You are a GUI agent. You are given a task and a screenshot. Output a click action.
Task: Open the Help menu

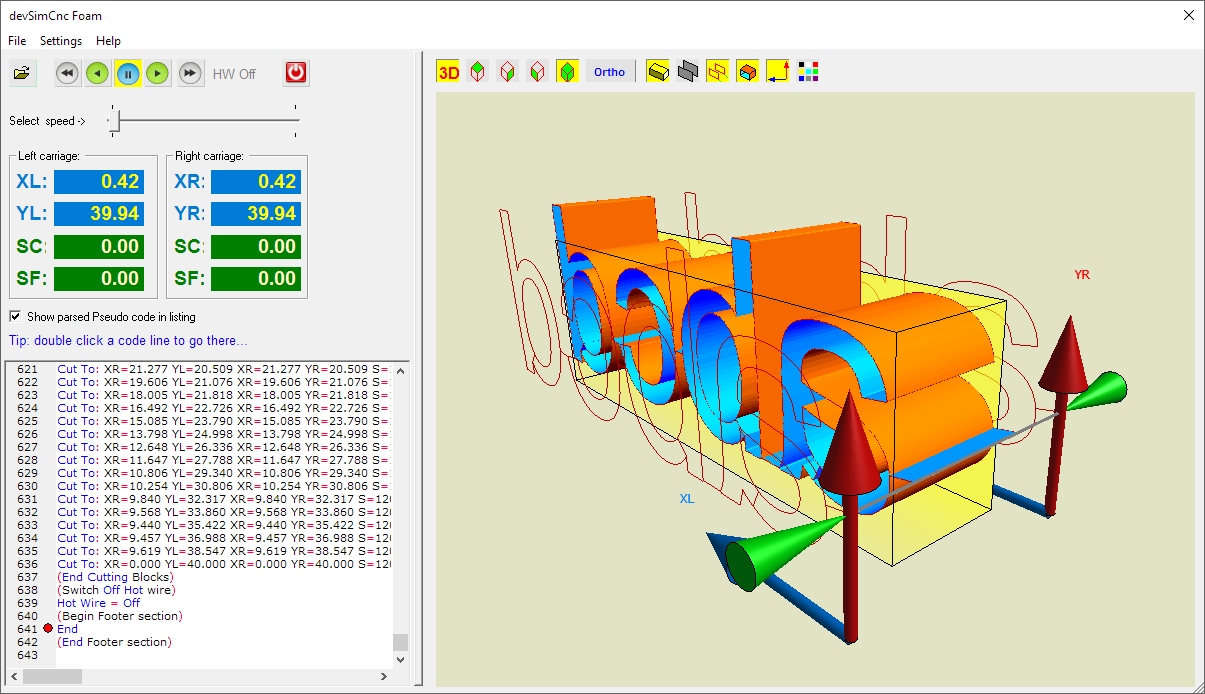click(108, 41)
